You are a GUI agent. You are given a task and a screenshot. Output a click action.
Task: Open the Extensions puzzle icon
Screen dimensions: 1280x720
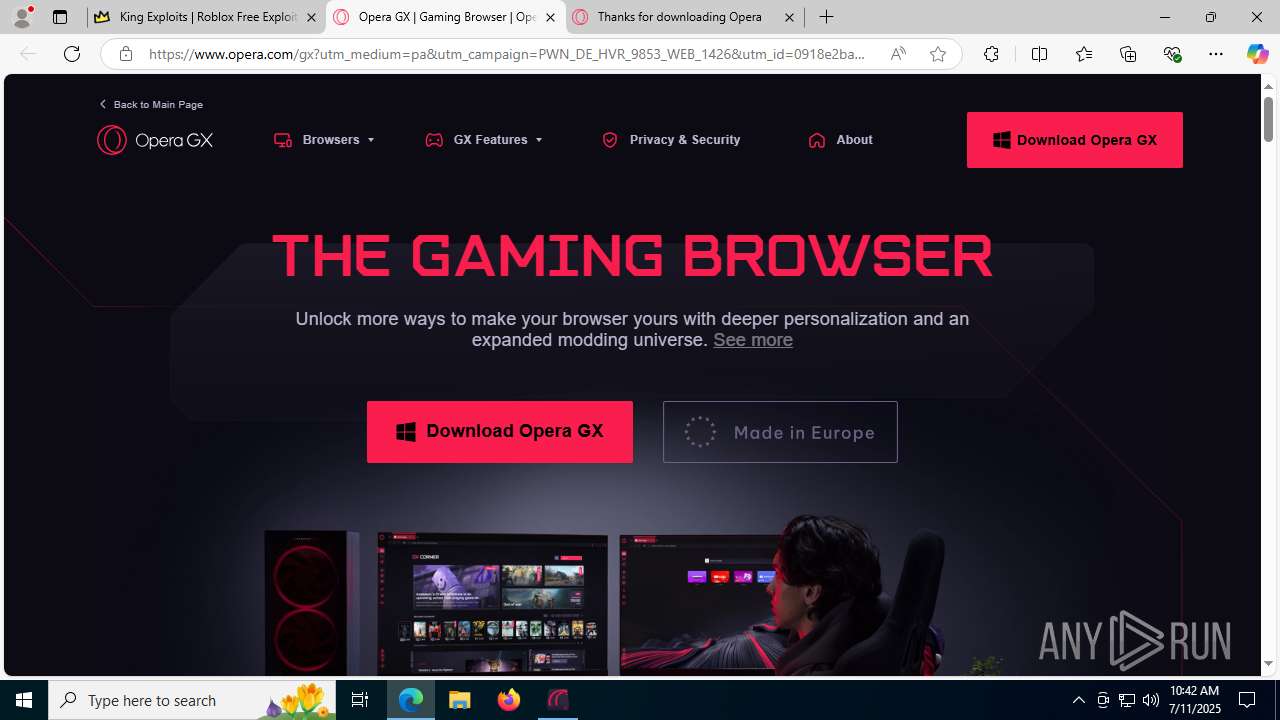click(991, 54)
